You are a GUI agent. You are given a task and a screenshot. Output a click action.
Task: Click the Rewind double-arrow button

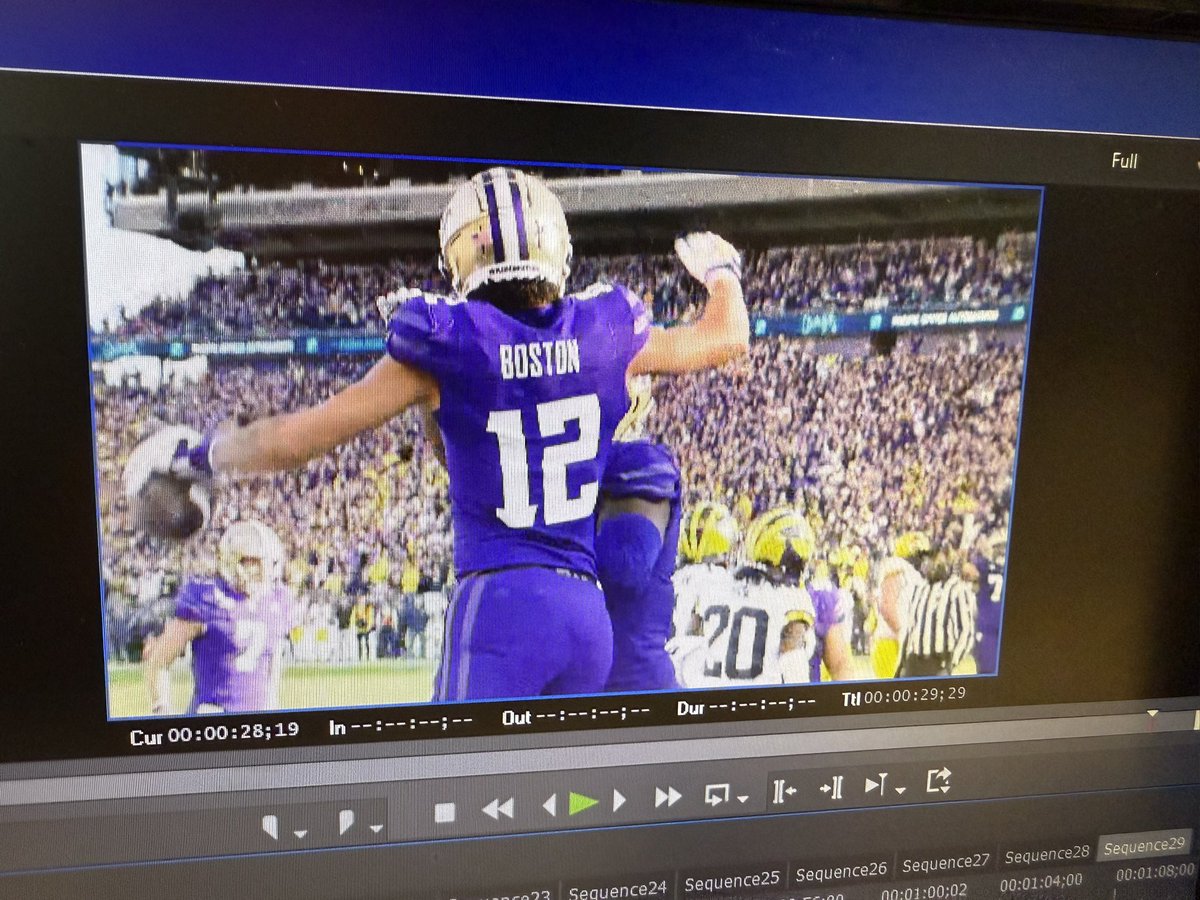click(x=497, y=808)
